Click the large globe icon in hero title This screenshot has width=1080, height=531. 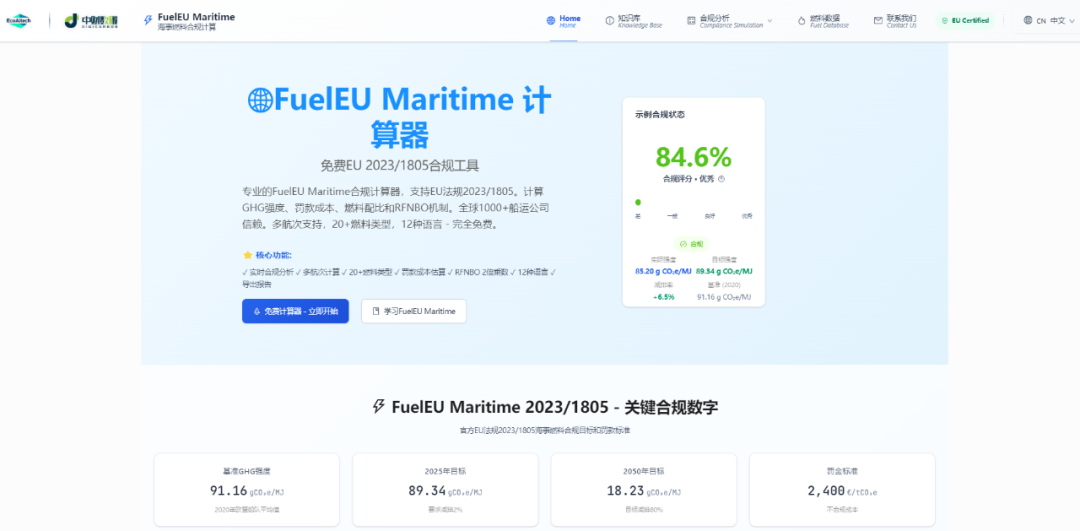click(x=260, y=101)
